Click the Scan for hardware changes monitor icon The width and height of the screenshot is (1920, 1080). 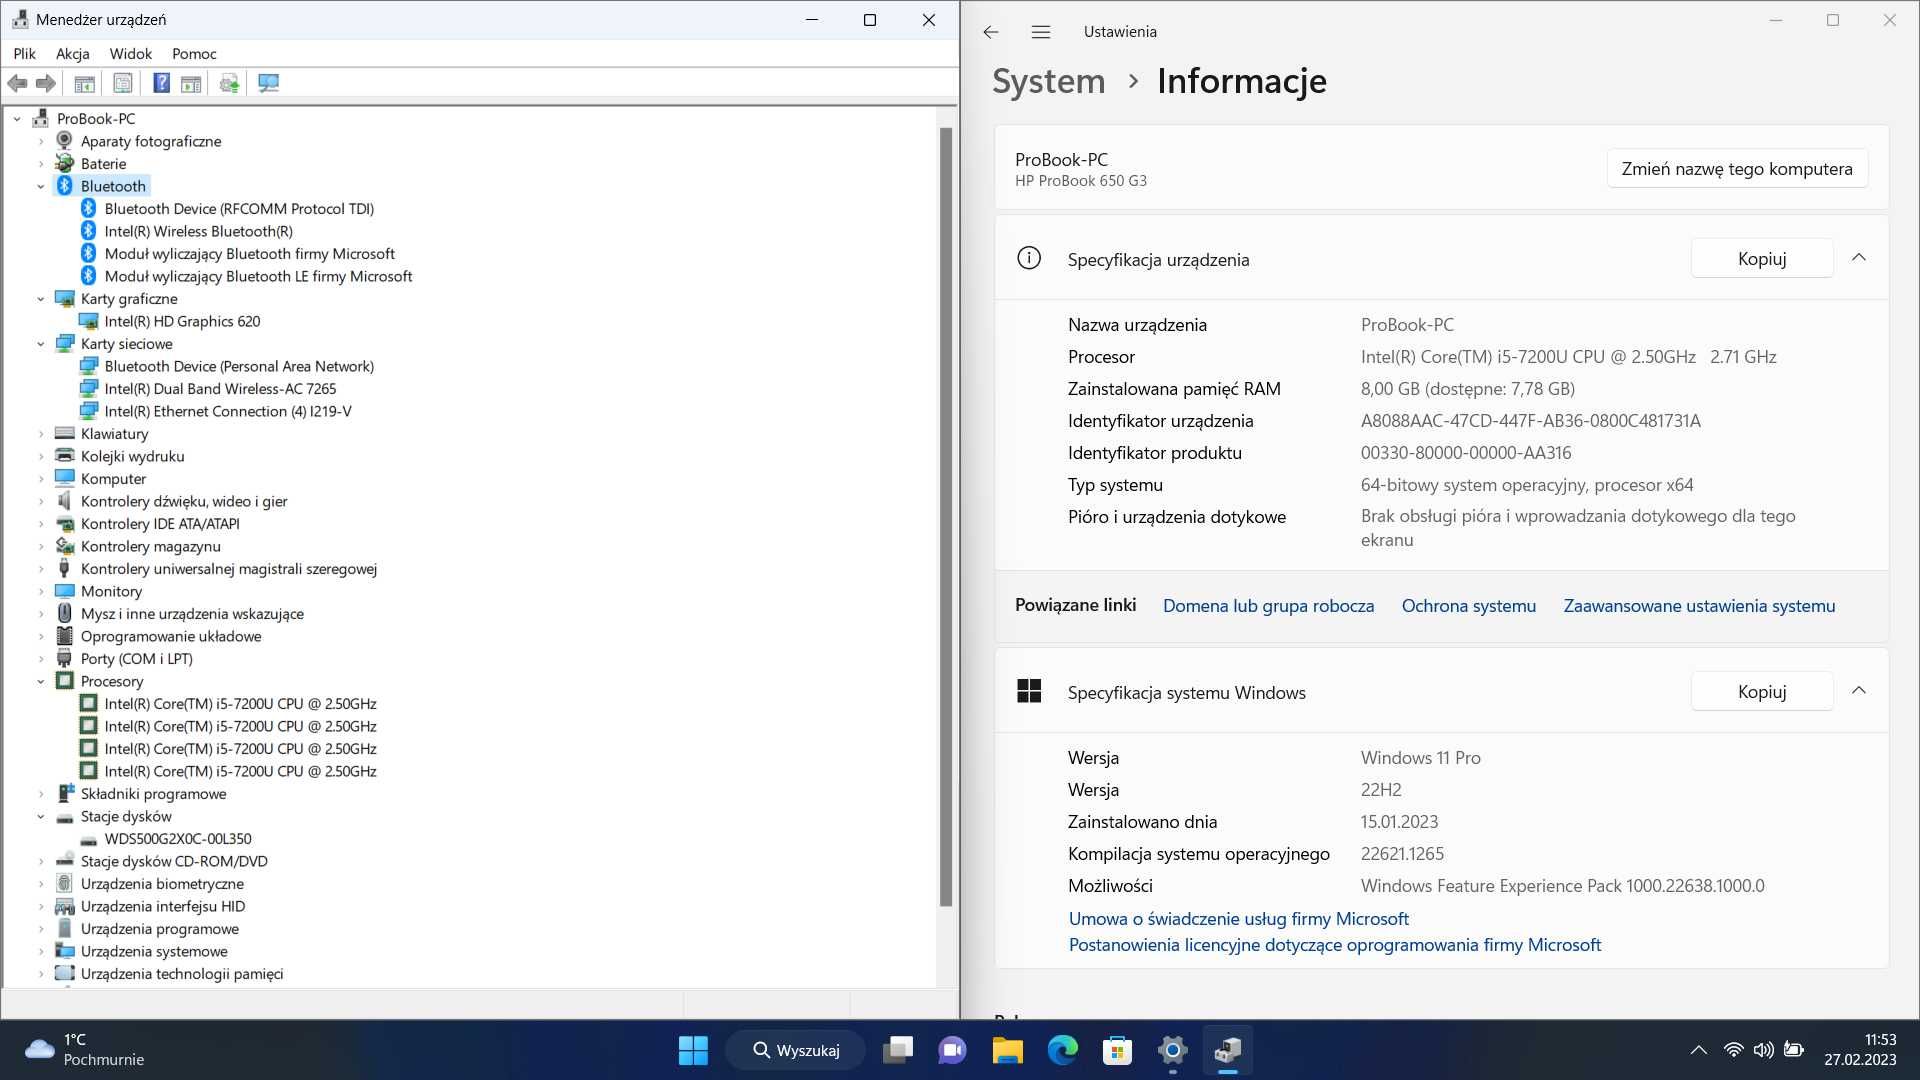268,83
